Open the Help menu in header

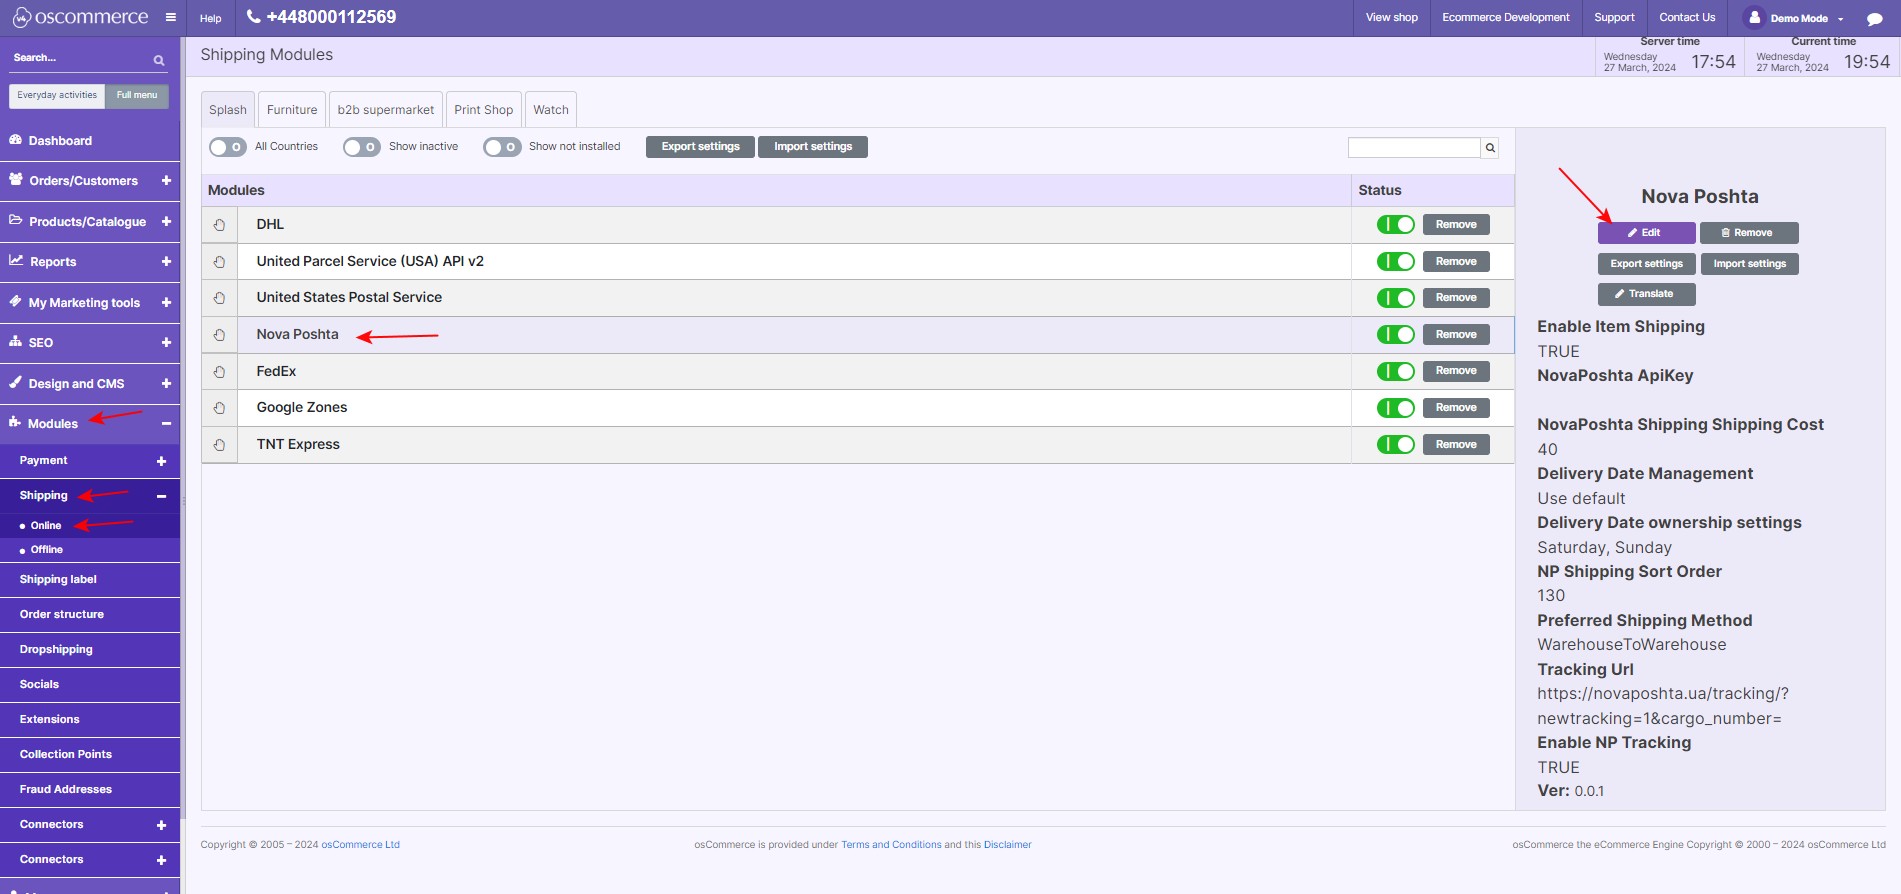click(210, 18)
